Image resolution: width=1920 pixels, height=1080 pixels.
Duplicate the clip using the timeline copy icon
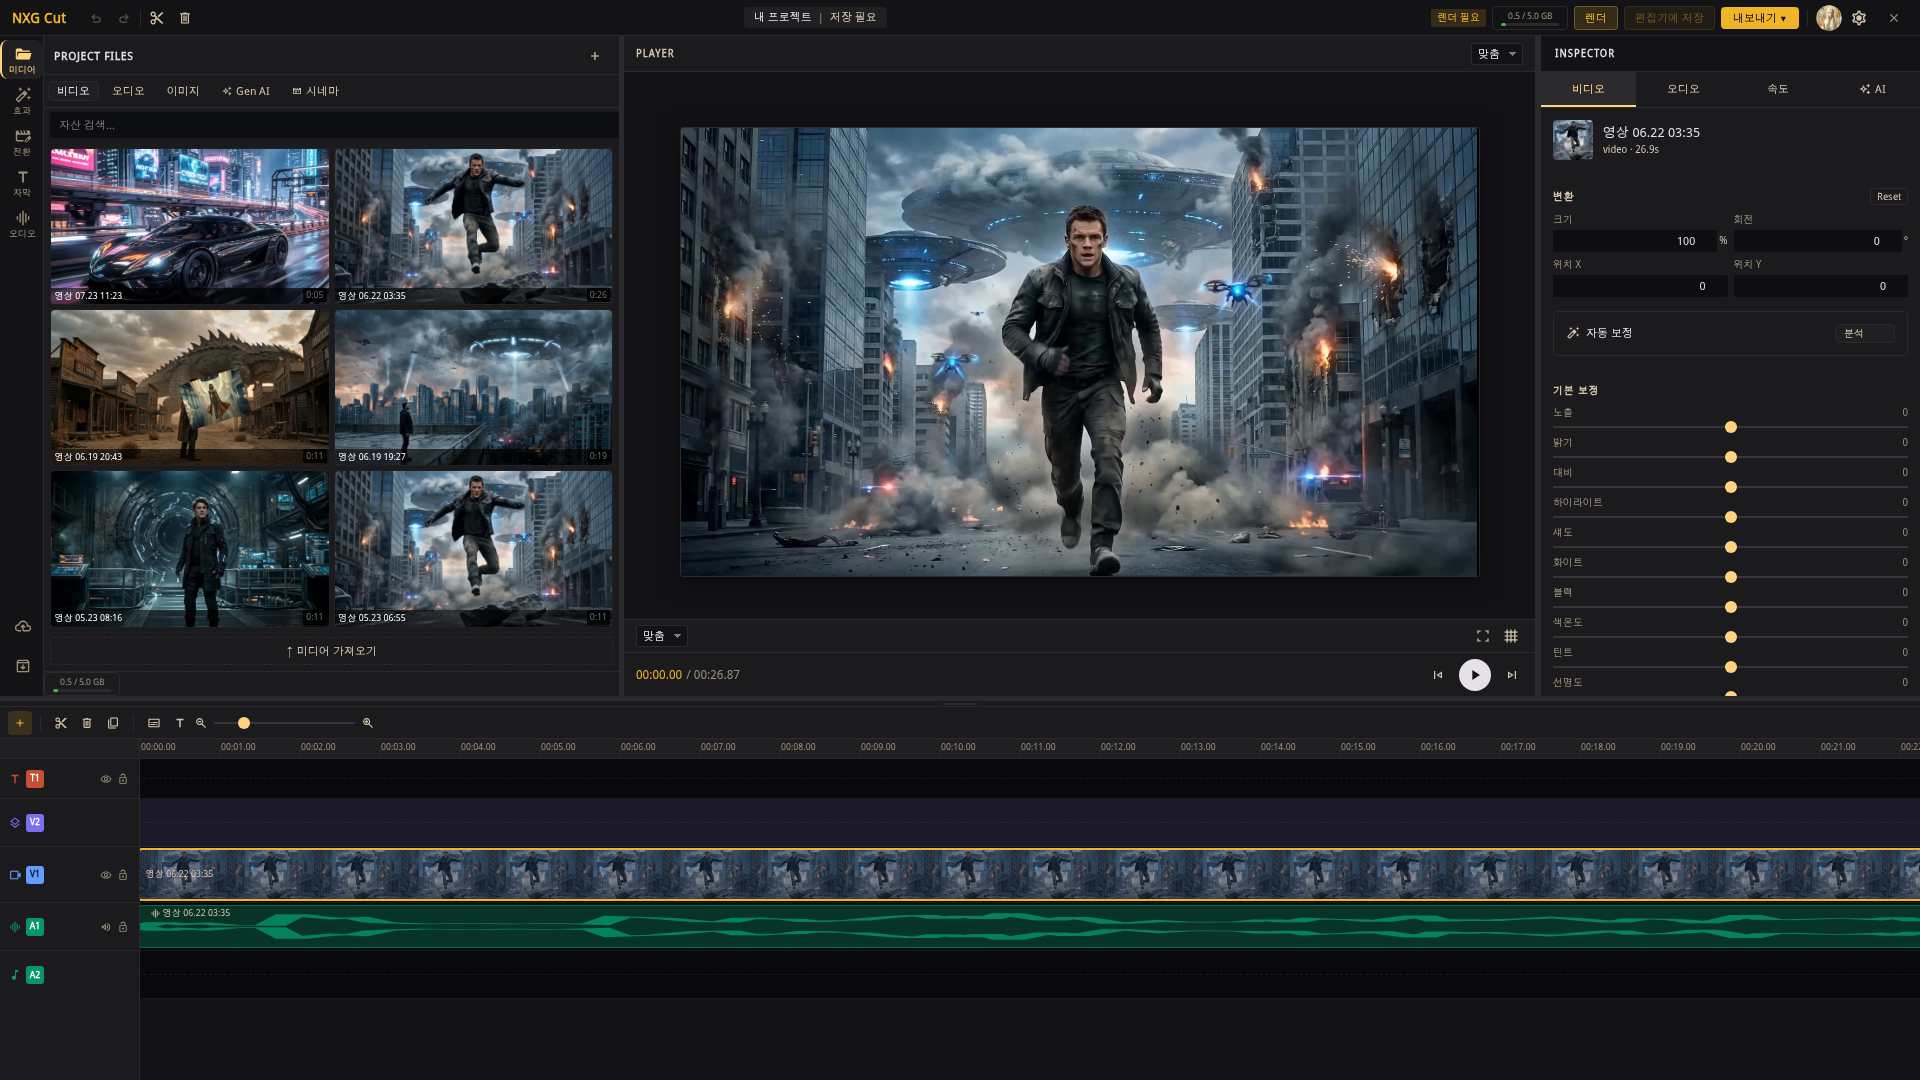113,723
